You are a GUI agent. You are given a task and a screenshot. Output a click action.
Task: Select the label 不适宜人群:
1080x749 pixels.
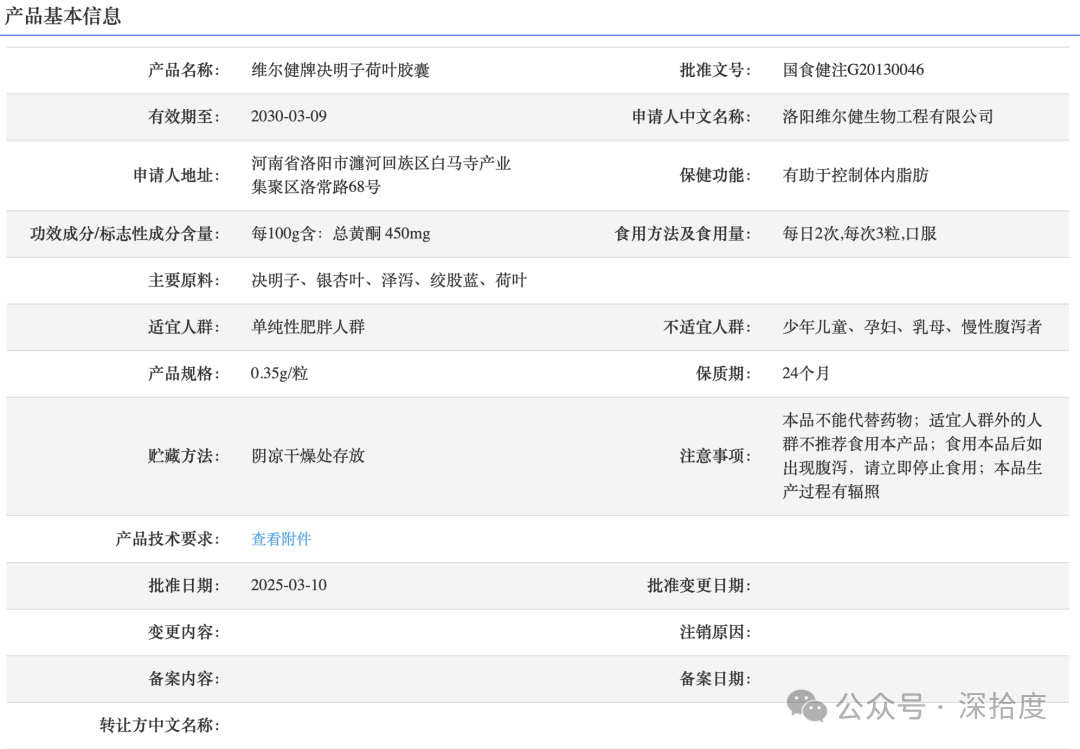(x=707, y=327)
